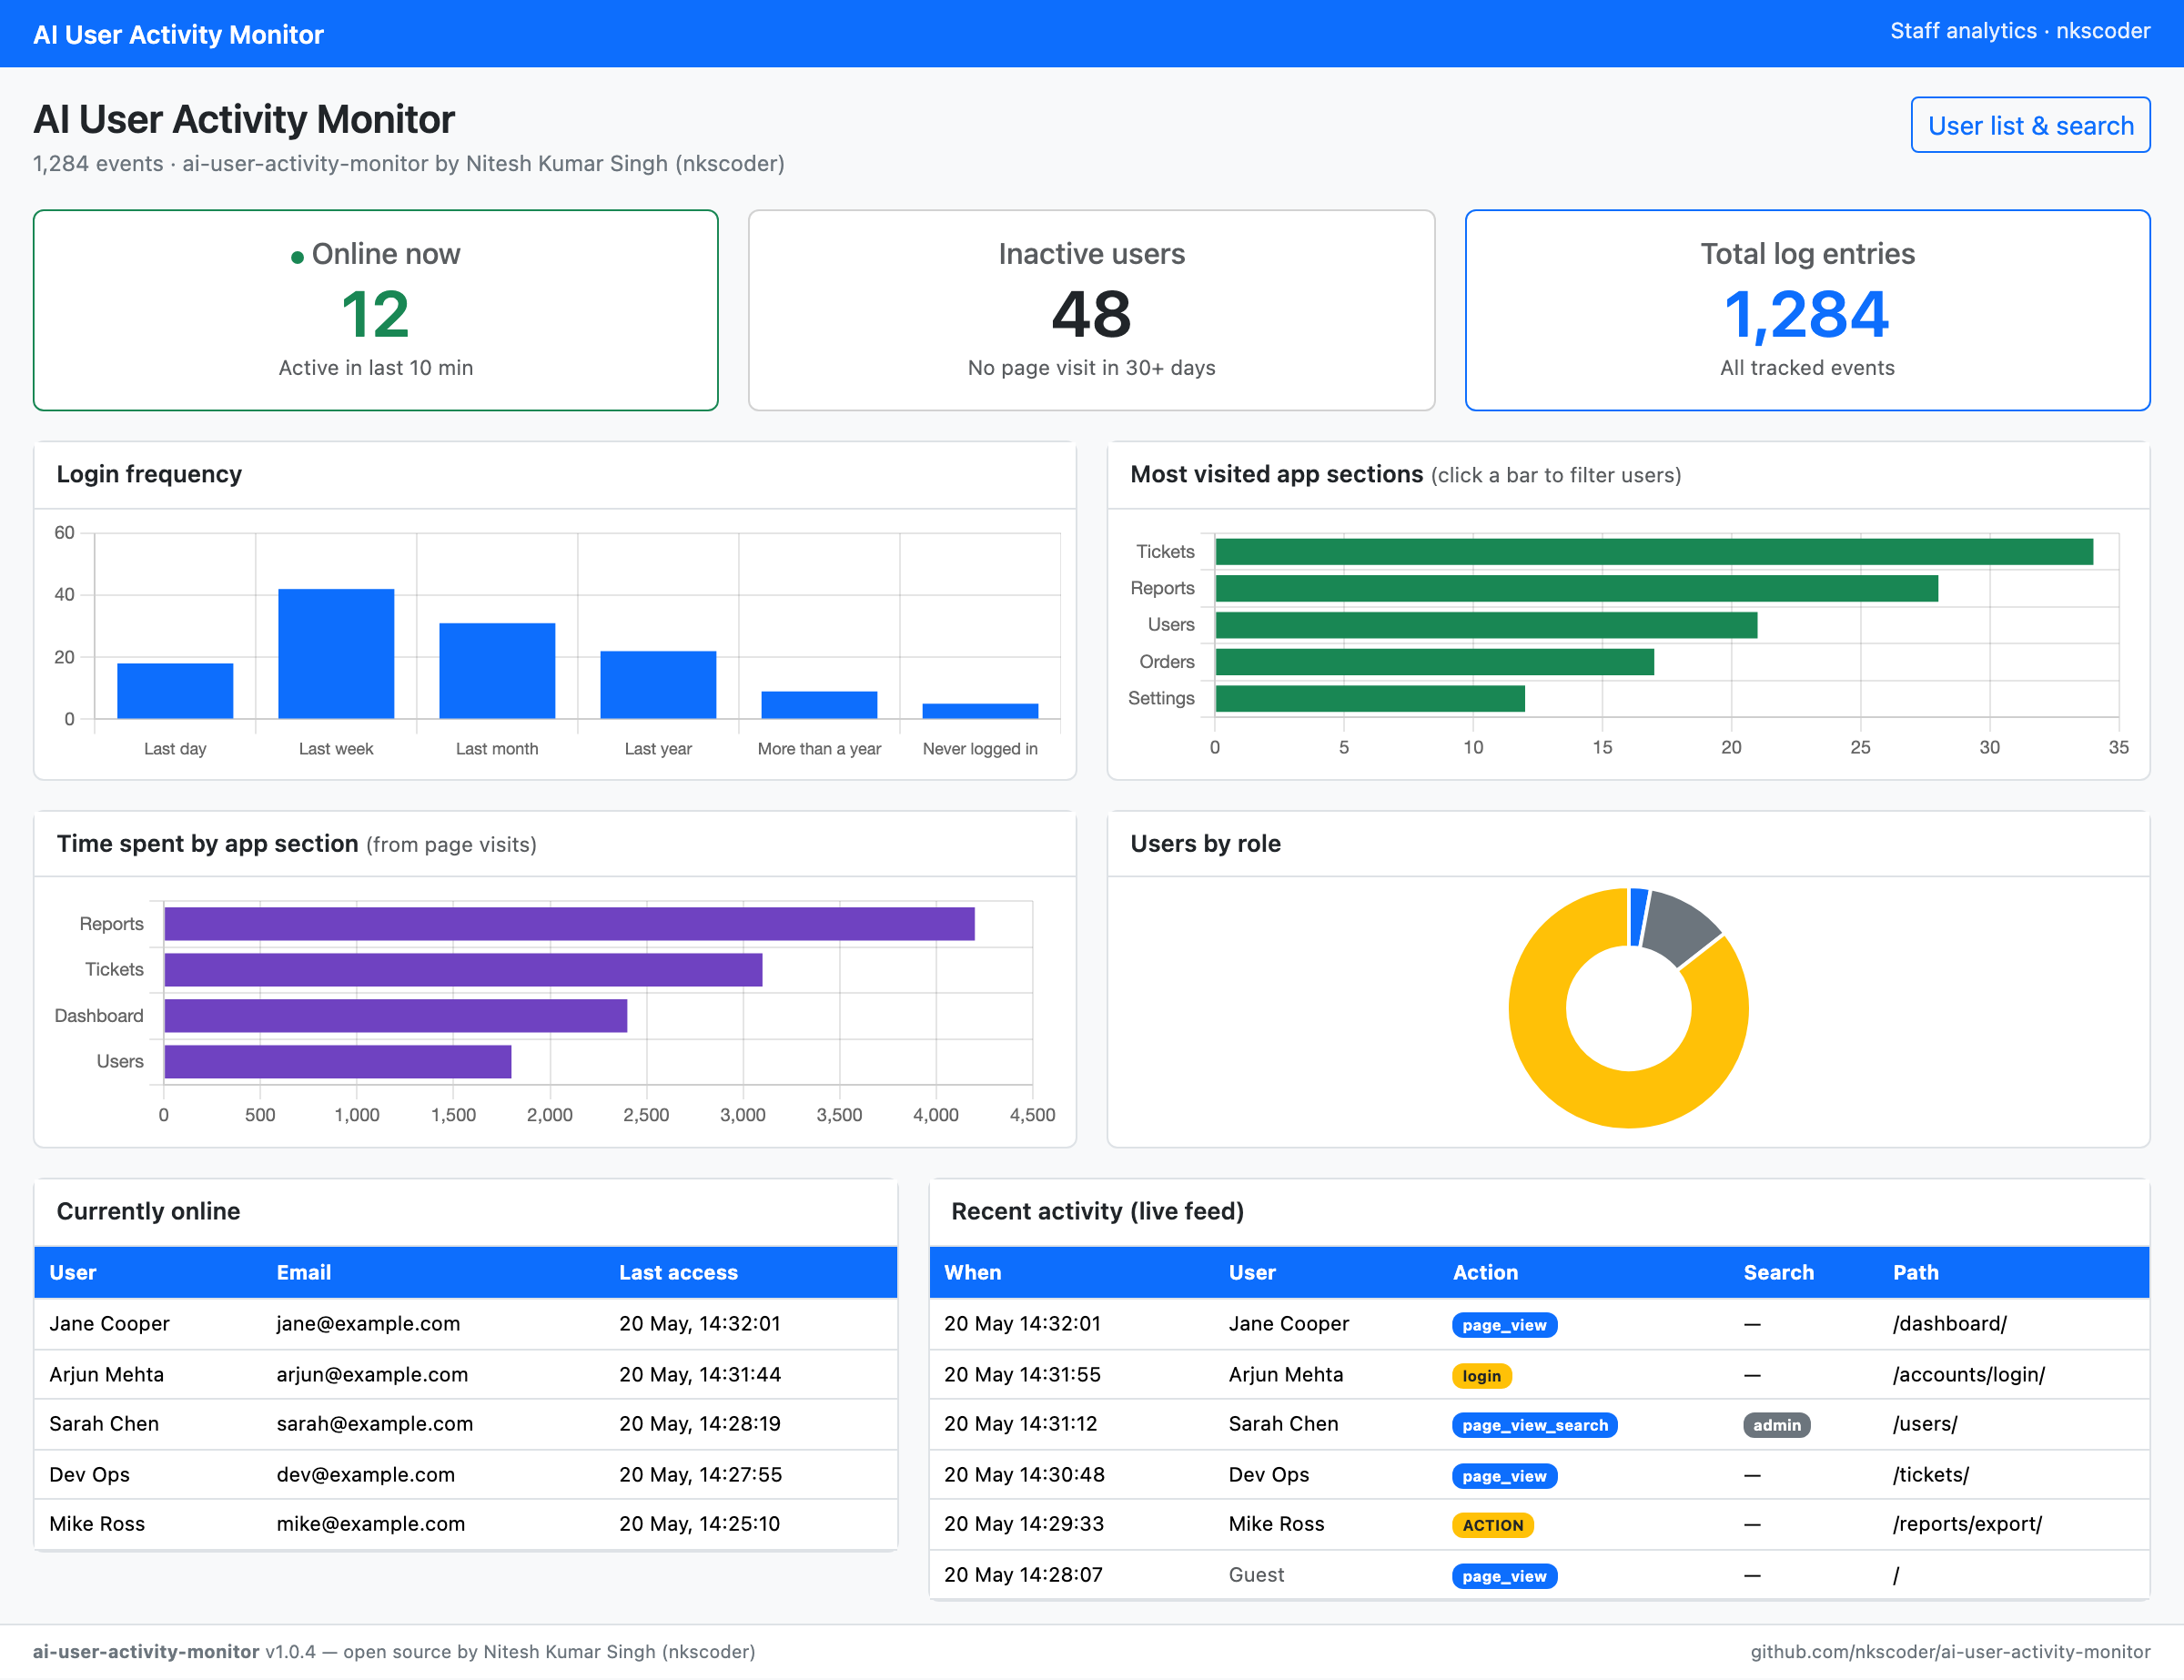This screenshot has width=2184, height=1680.
Task: Click the Action column header
Action: click(x=1485, y=1272)
